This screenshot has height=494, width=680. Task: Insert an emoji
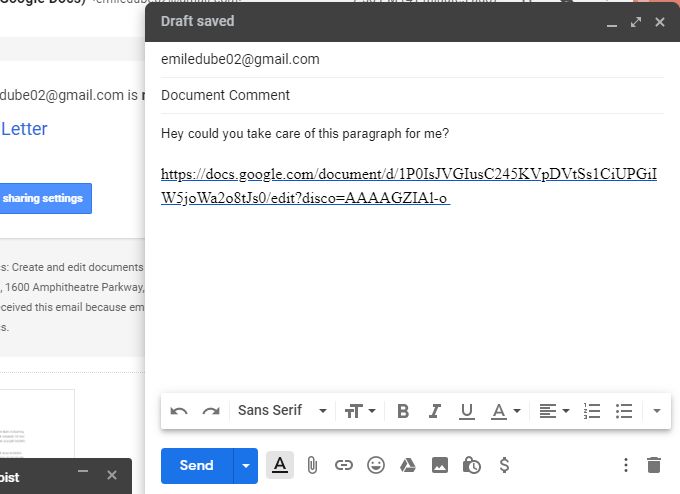pos(376,465)
